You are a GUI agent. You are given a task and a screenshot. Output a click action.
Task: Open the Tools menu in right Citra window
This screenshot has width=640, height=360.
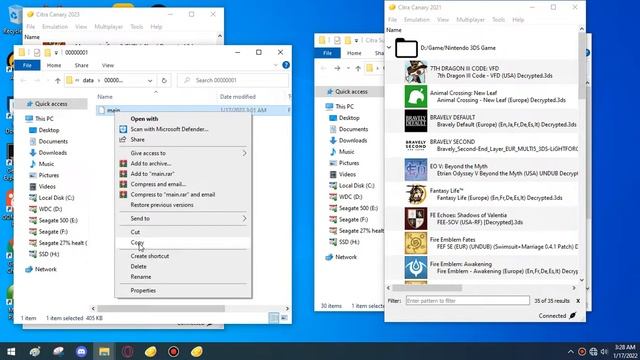tap(498, 20)
